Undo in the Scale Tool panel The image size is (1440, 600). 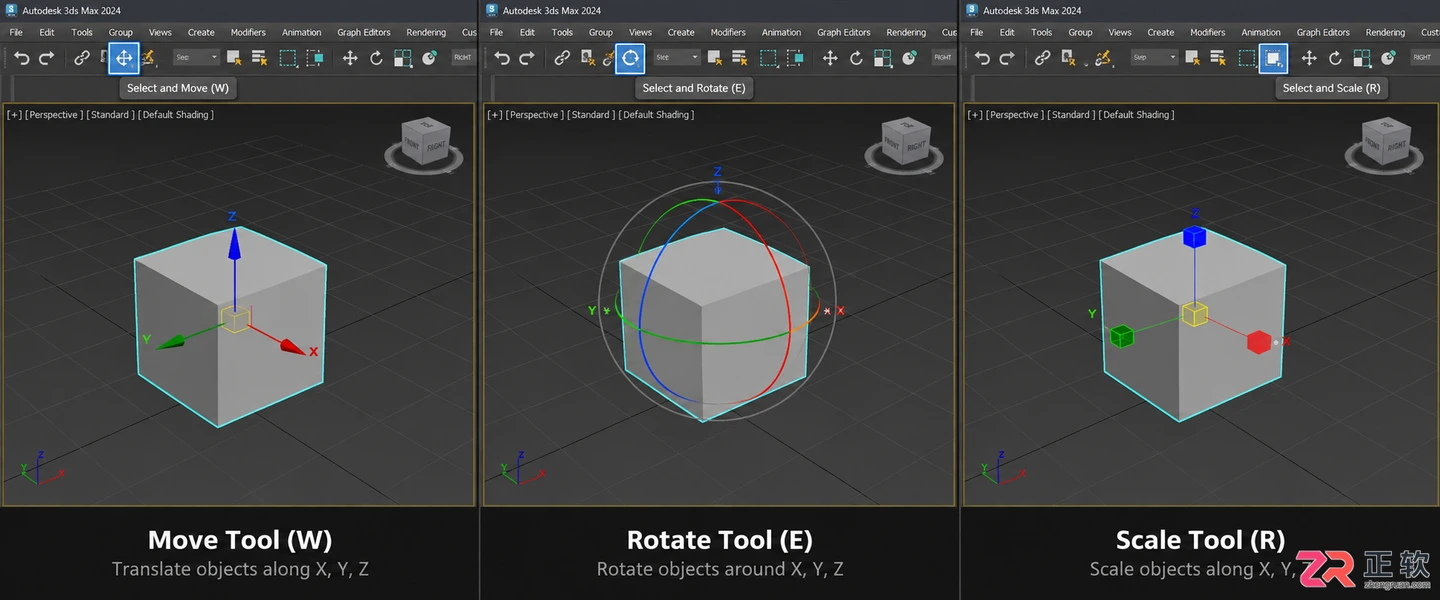(x=982, y=58)
